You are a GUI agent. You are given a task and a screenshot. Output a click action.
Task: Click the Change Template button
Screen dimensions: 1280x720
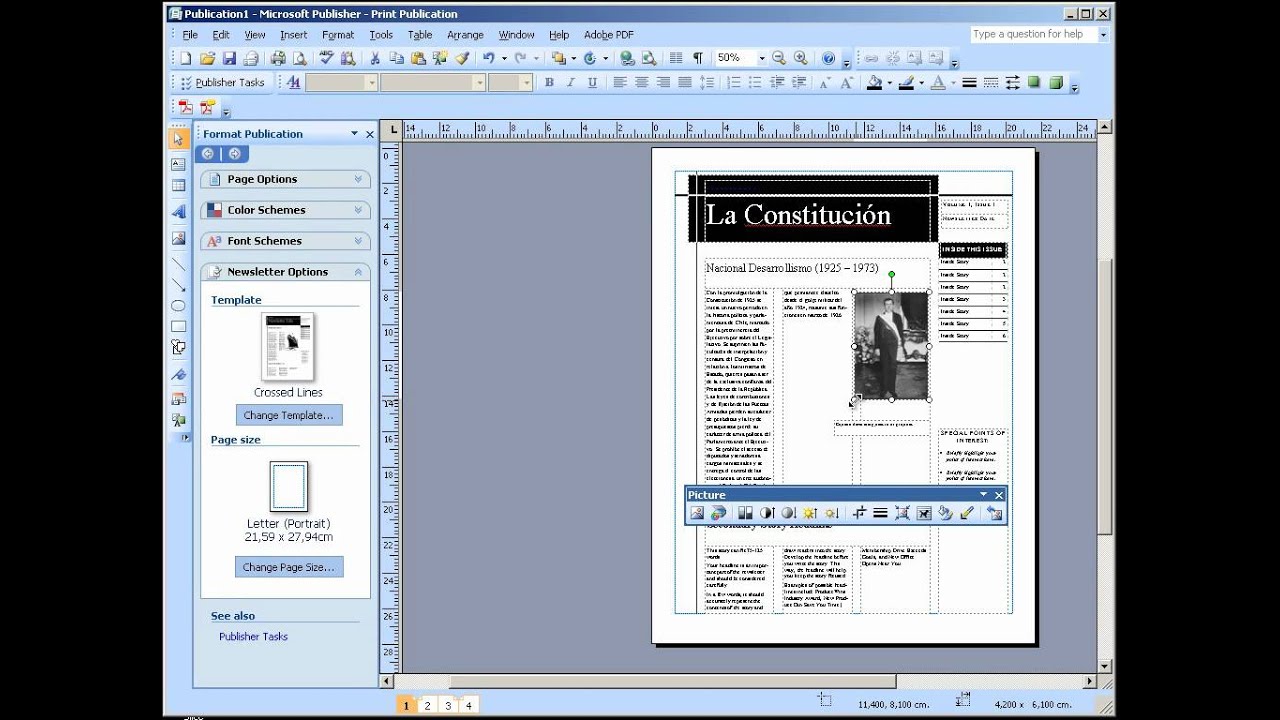click(288, 415)
